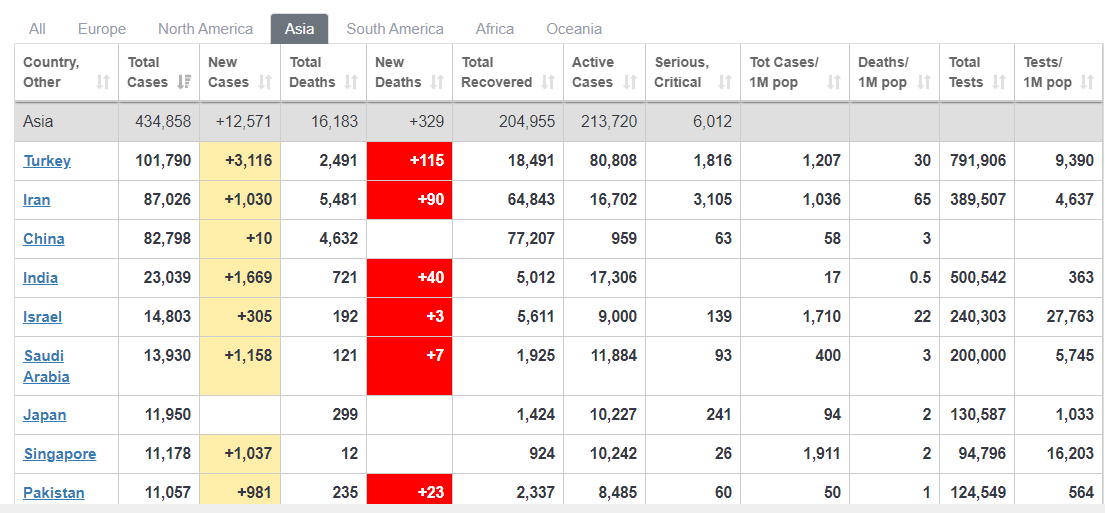Click sort arrows beside Active Cases header
The width and height of the screenshot is (1105, 513).
(x=631, y=82)
